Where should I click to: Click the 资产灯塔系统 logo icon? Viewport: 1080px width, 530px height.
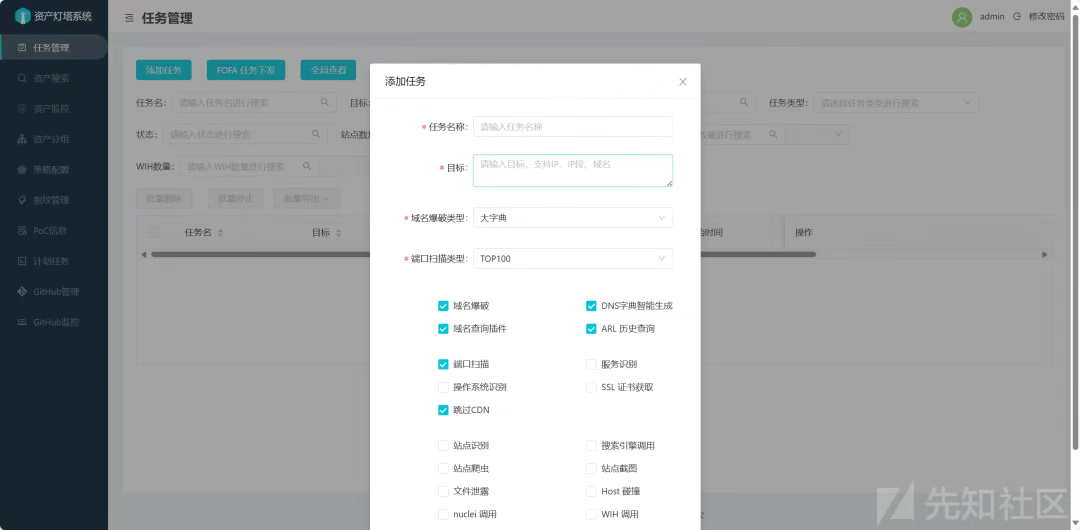coord(23,16)
